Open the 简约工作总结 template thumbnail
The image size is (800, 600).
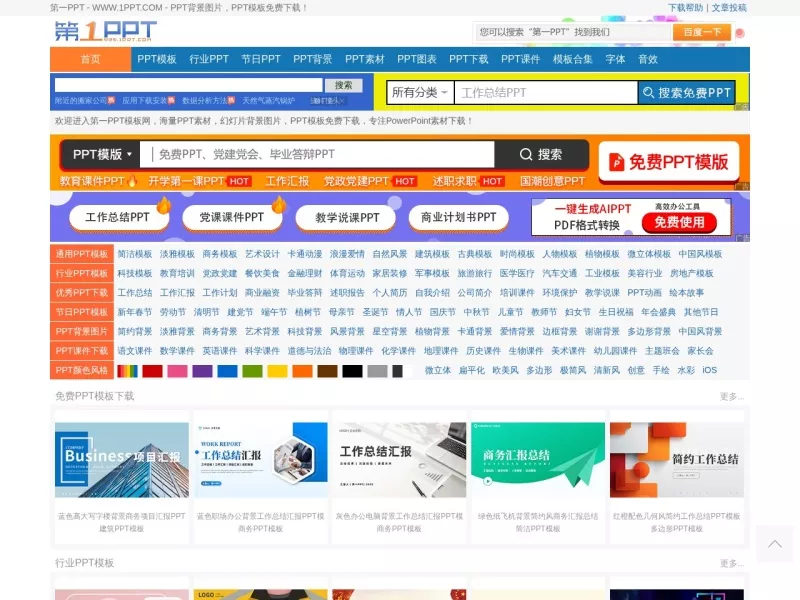(x=677, y=460)
